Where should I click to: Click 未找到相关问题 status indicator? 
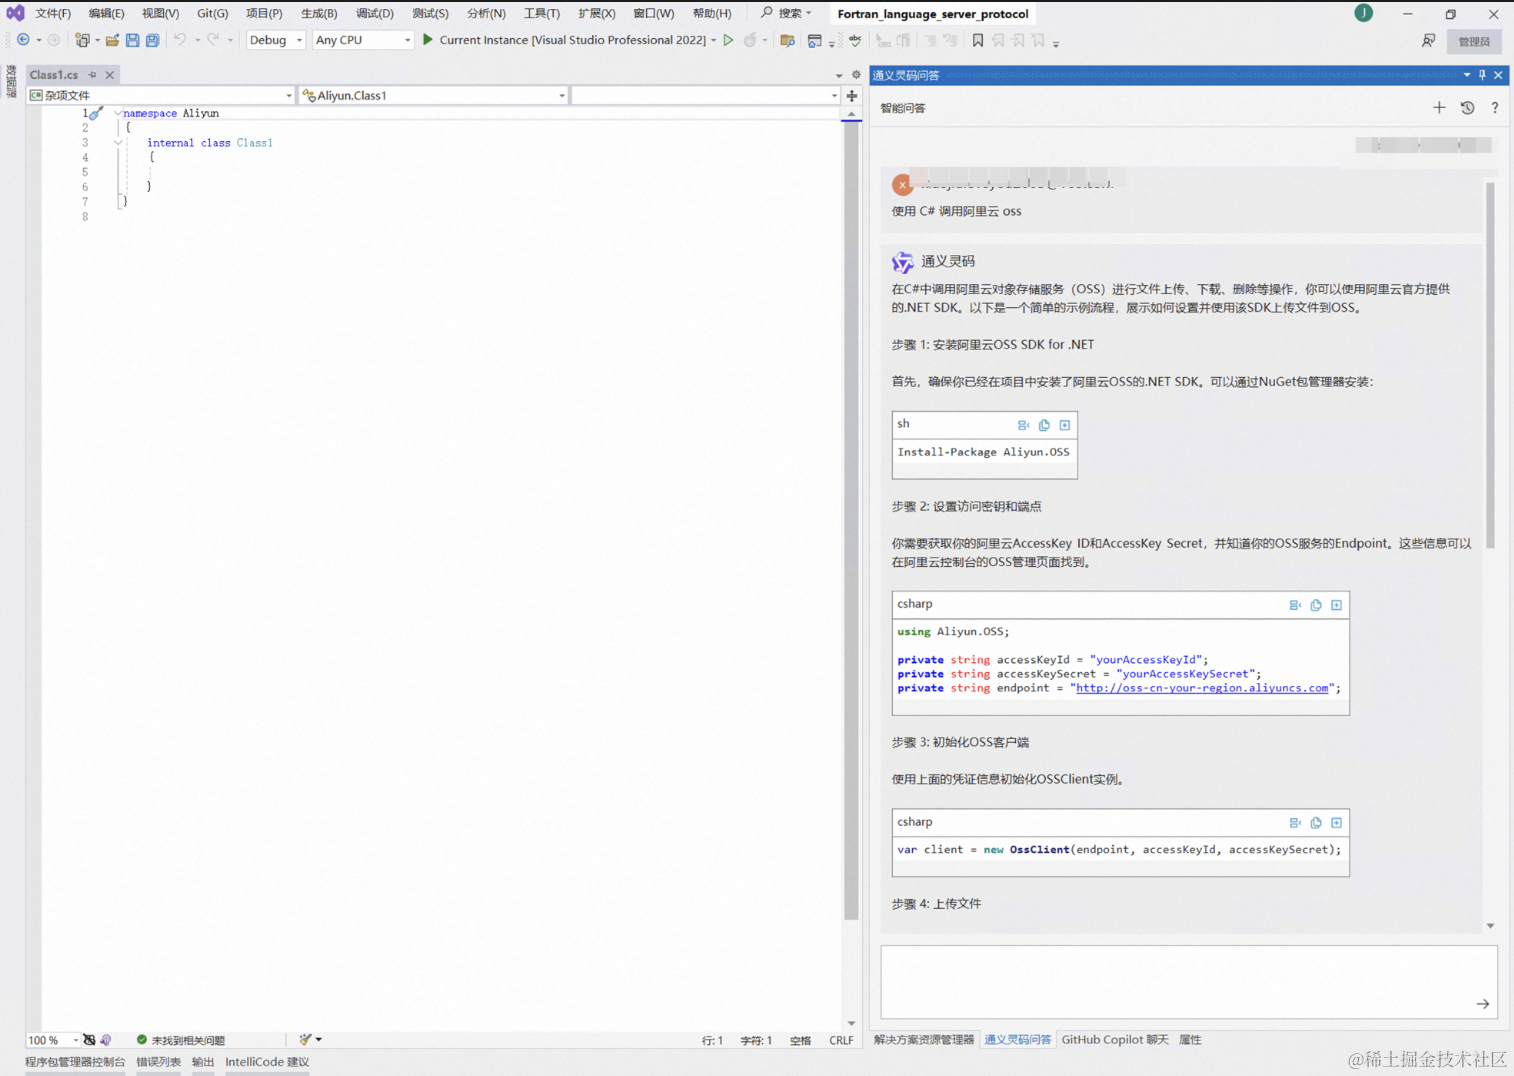click(x=180, y=1040)
